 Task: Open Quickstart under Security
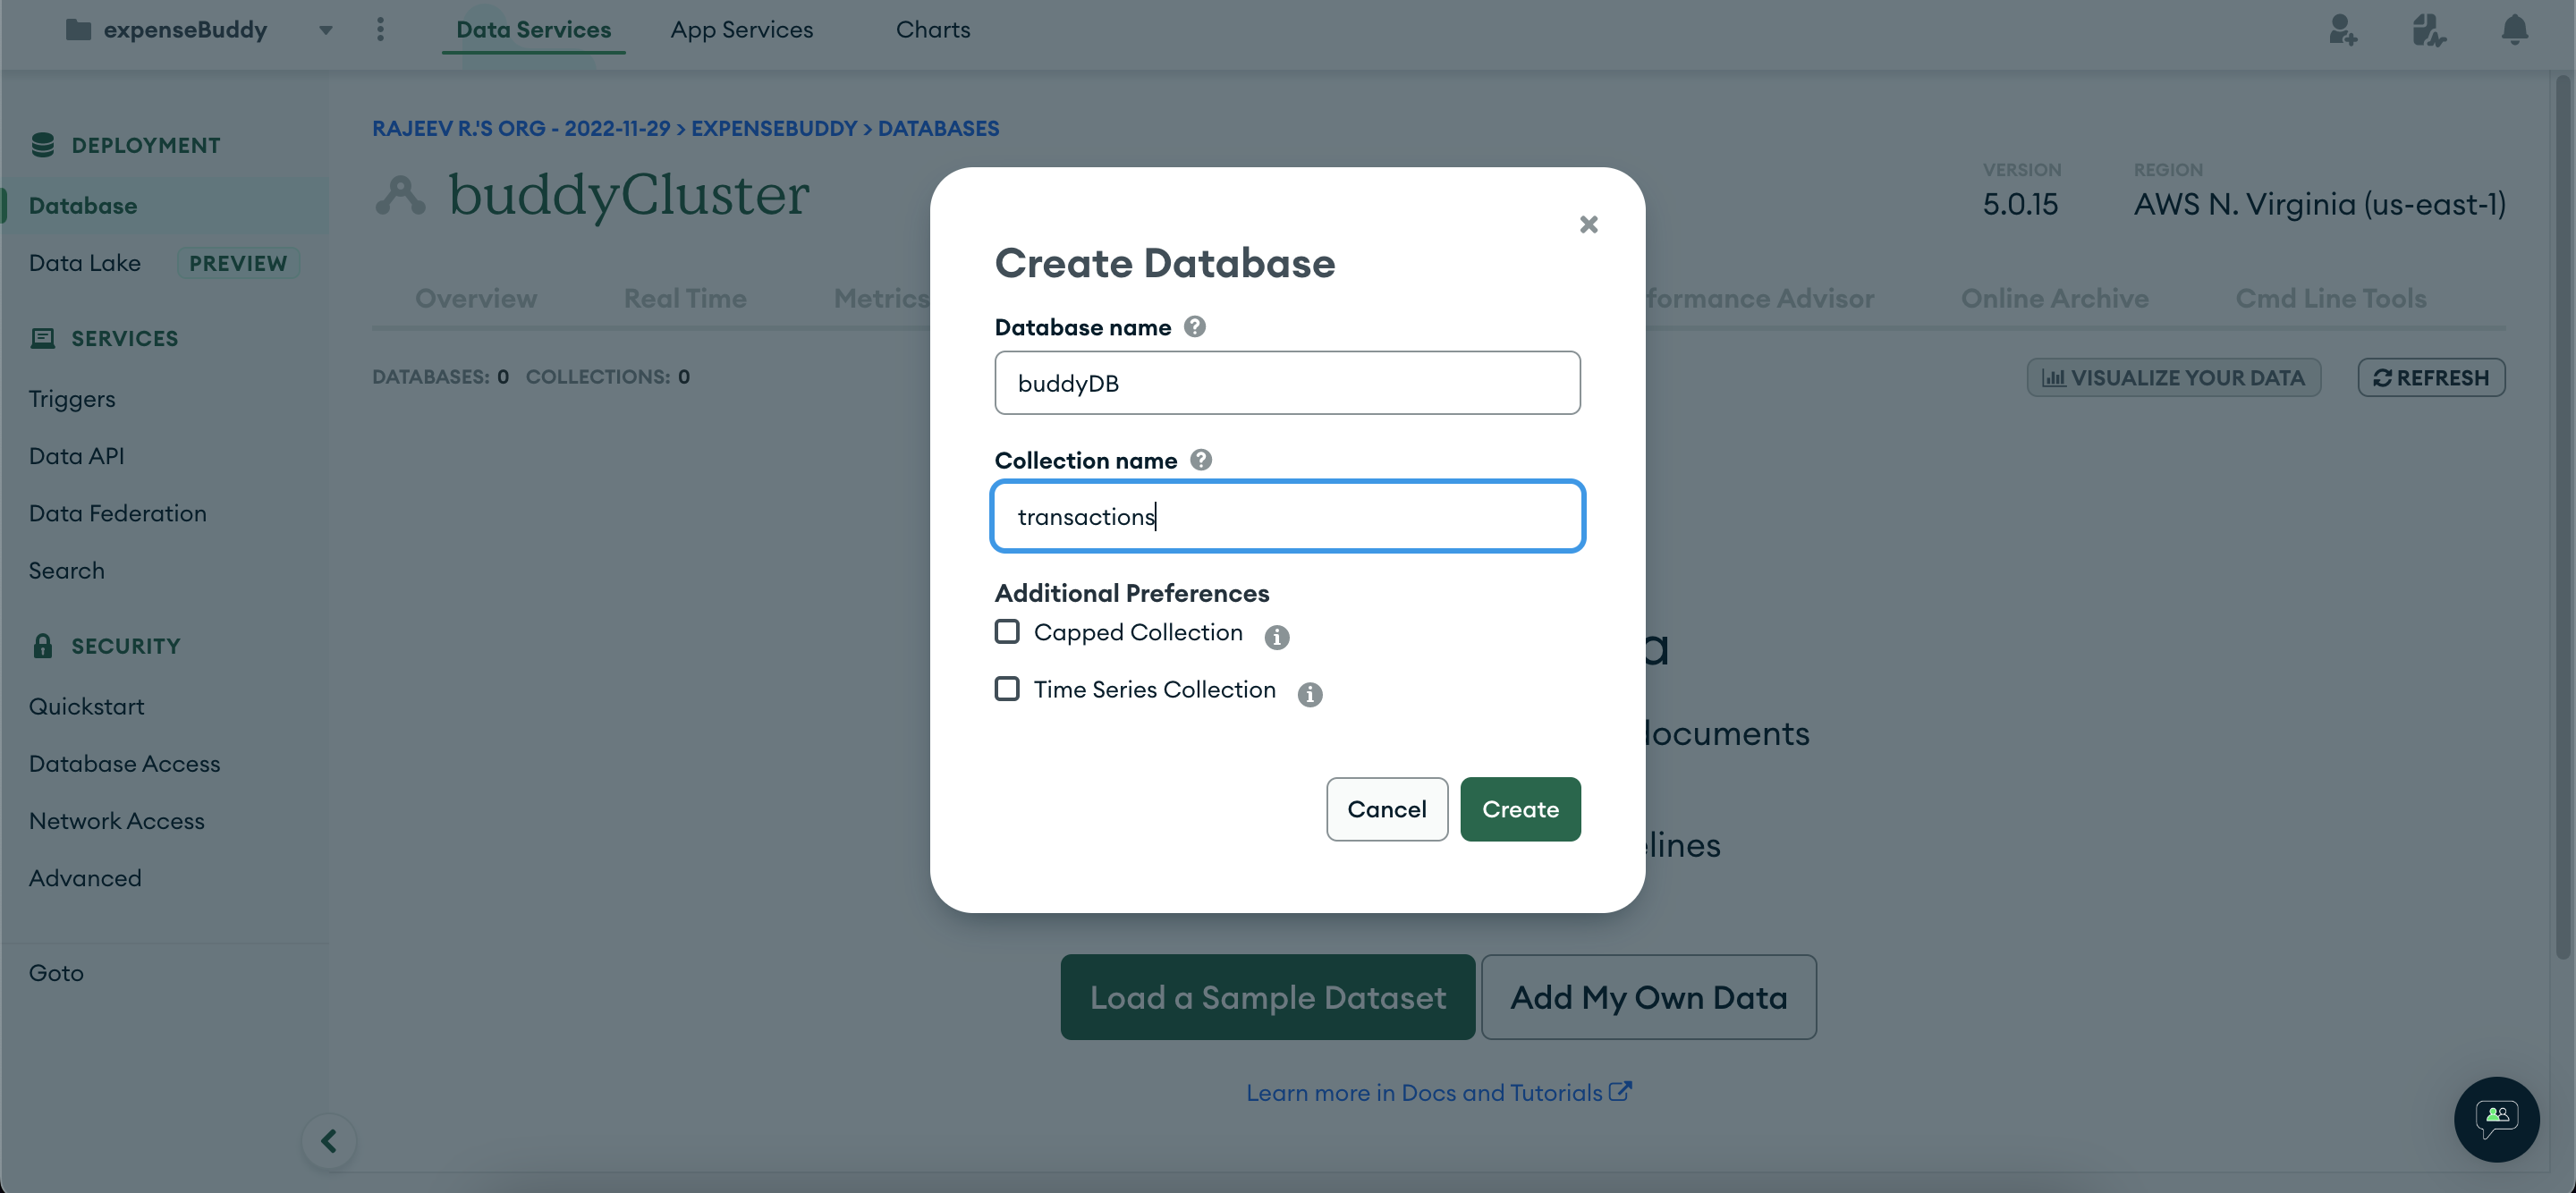[x=86, y=706]
